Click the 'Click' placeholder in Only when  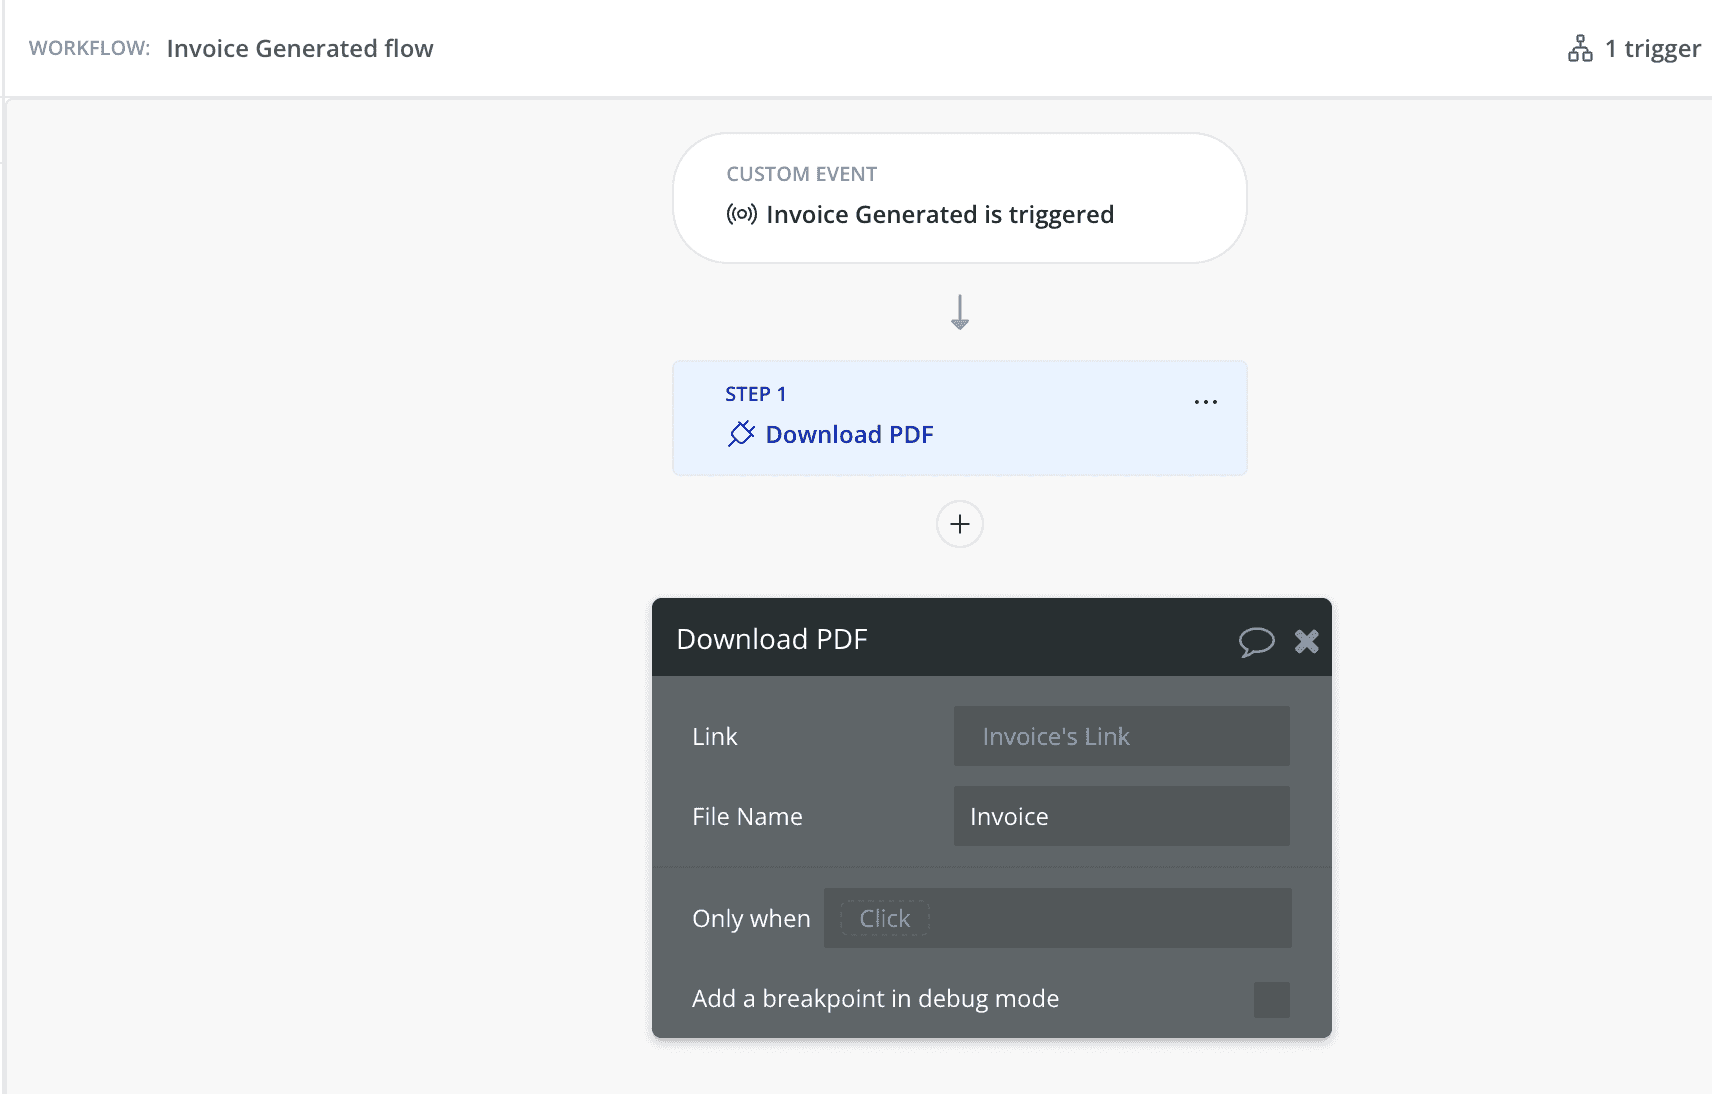(x=885, y=918)
